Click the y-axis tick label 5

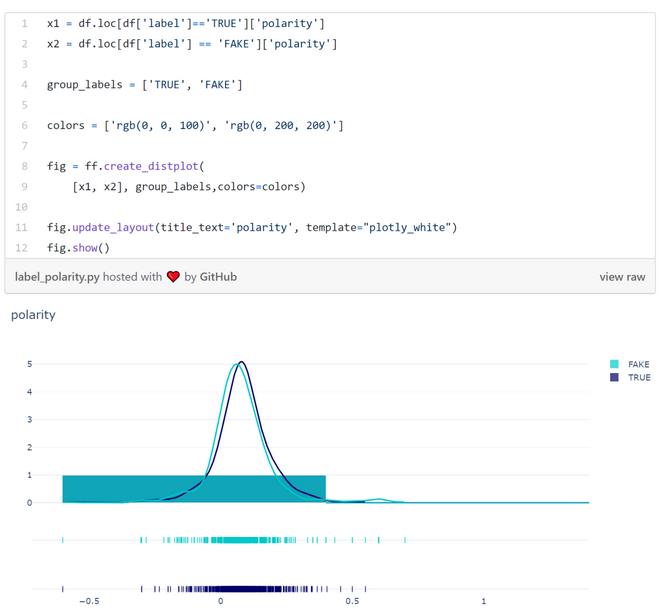click(x=29, y=364)
